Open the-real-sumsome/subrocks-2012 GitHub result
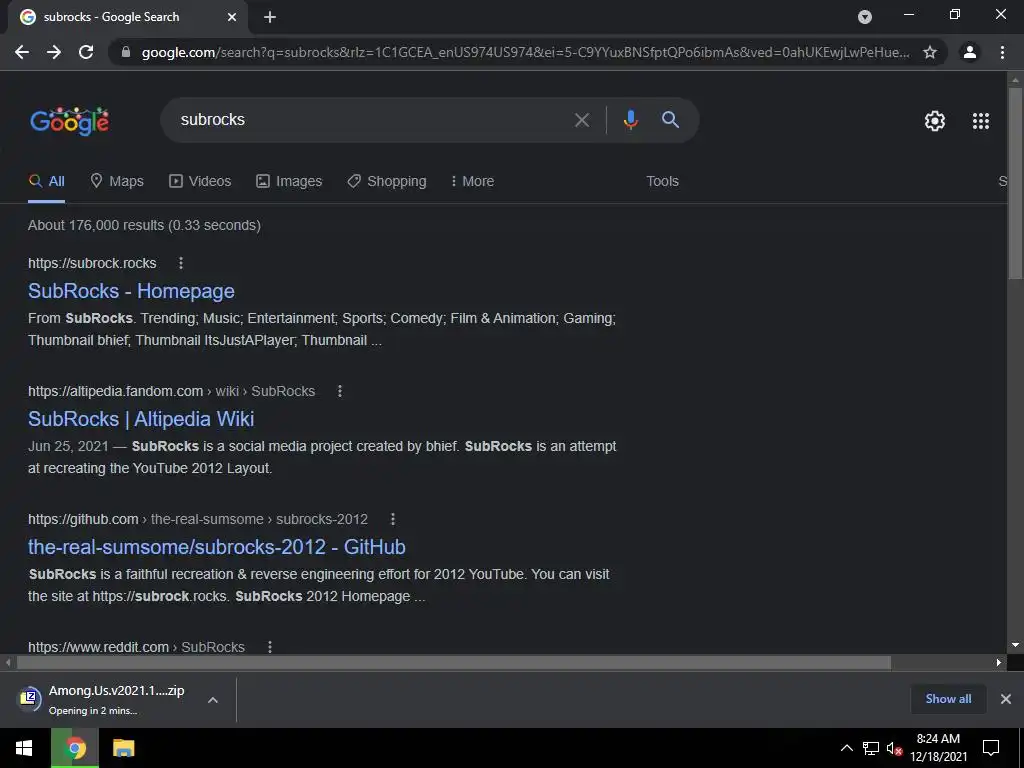Viewport: 1024px width, 768px height. point(217,547)
